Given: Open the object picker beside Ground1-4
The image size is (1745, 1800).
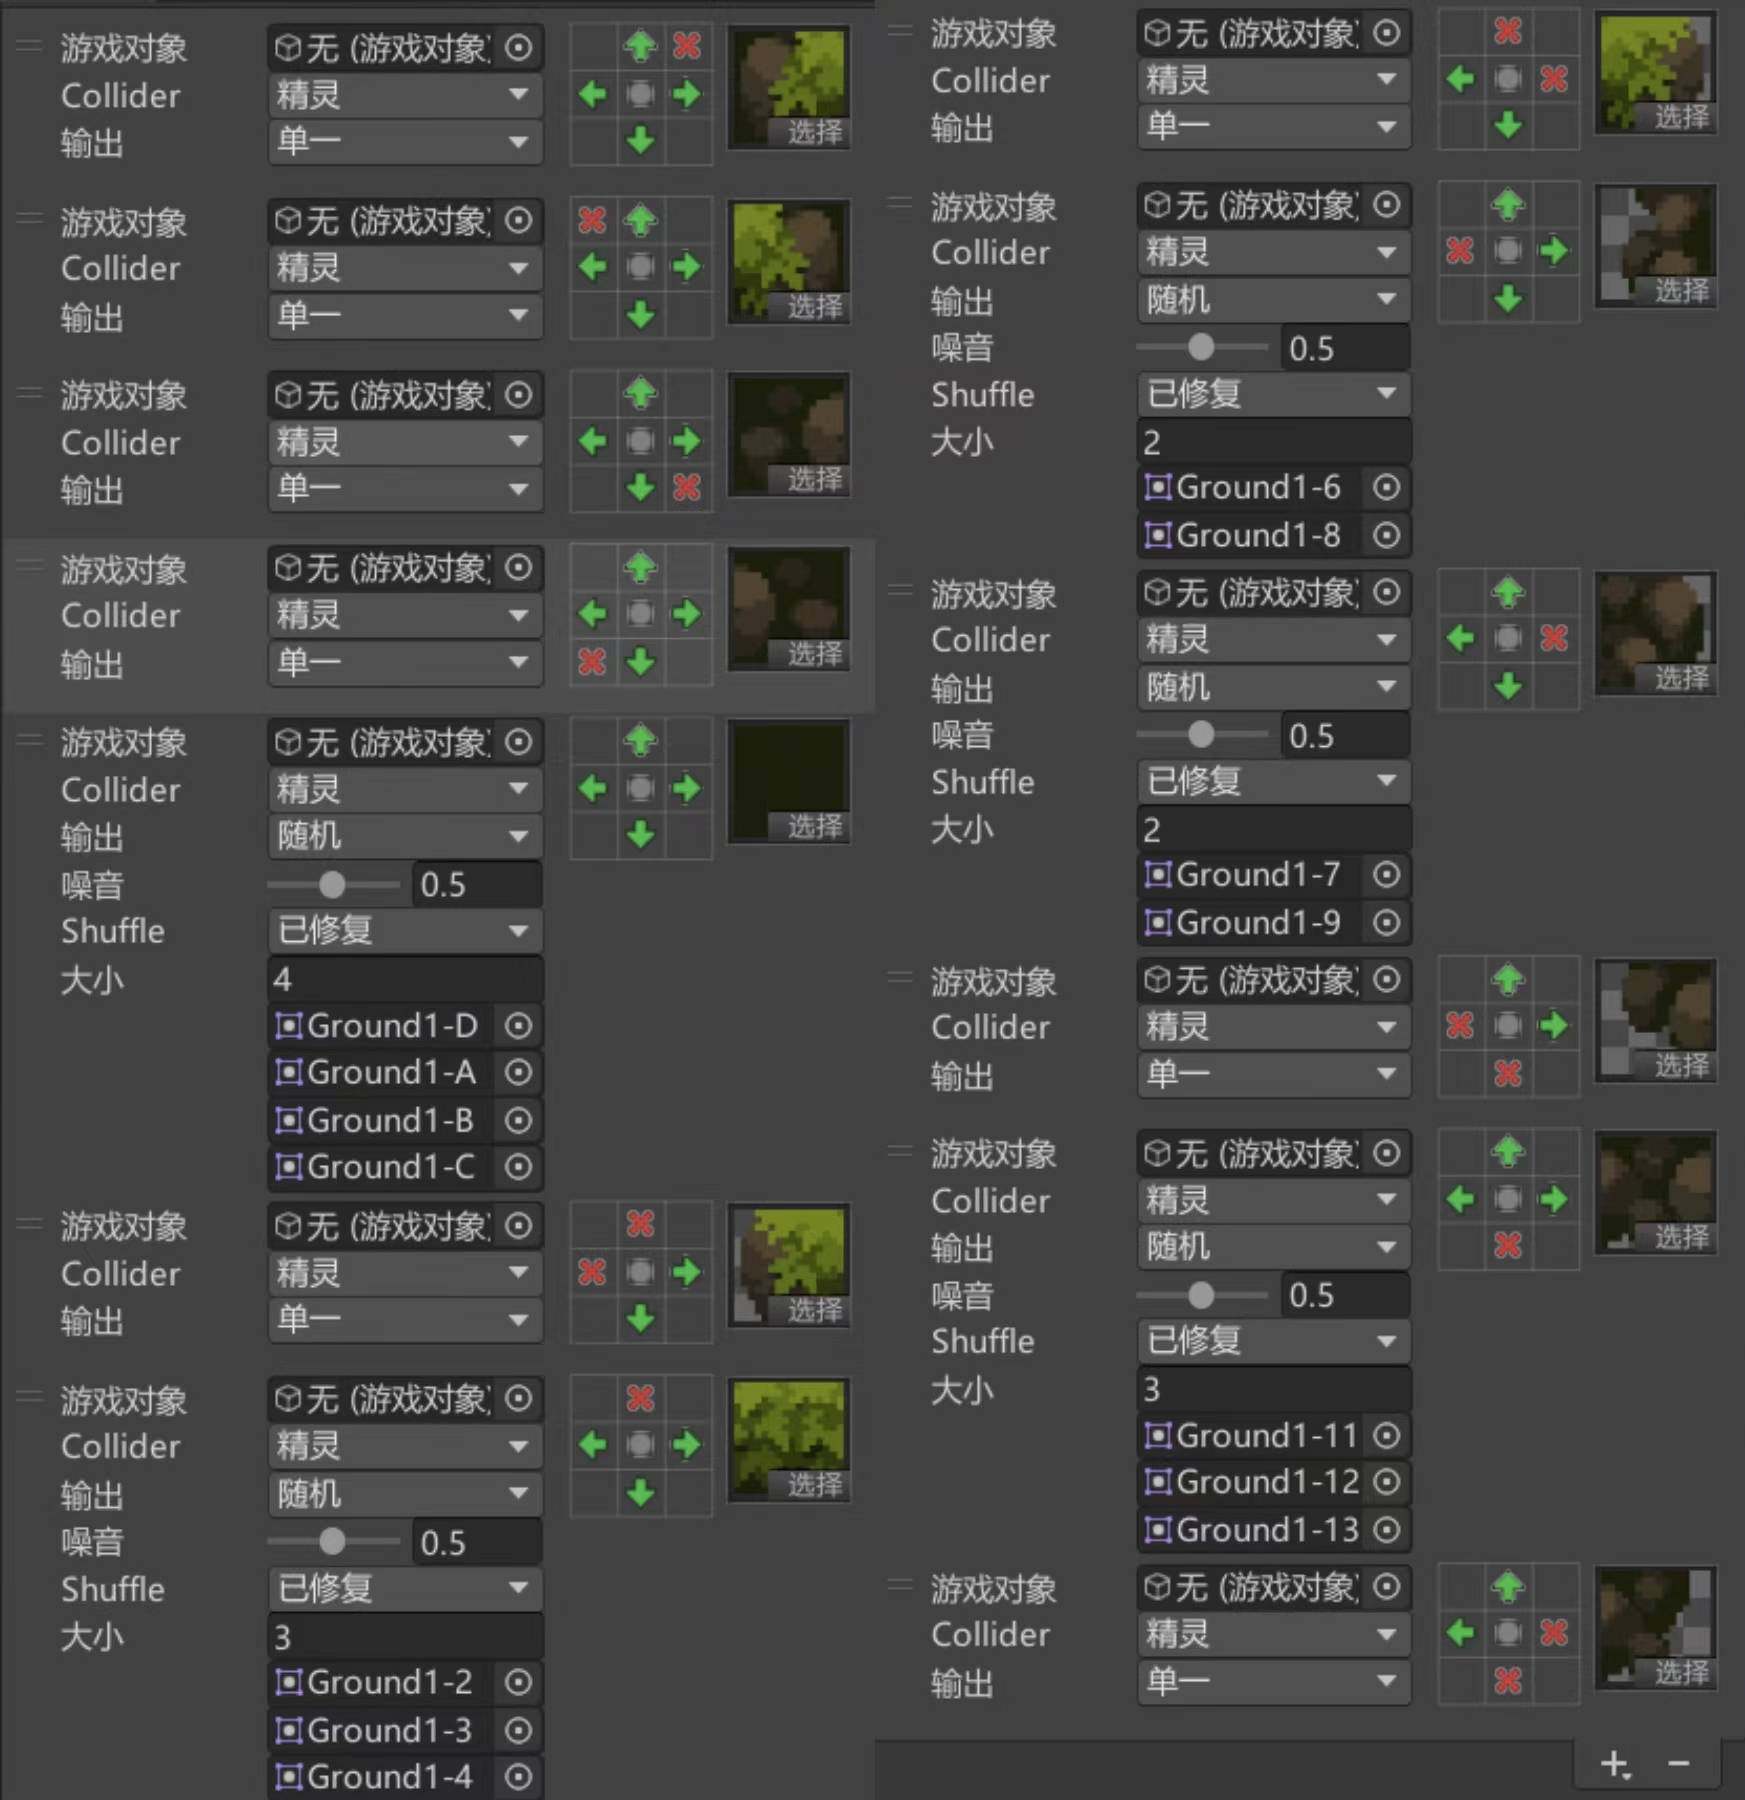Looking at the screenshot, I should coord(518,1777).
